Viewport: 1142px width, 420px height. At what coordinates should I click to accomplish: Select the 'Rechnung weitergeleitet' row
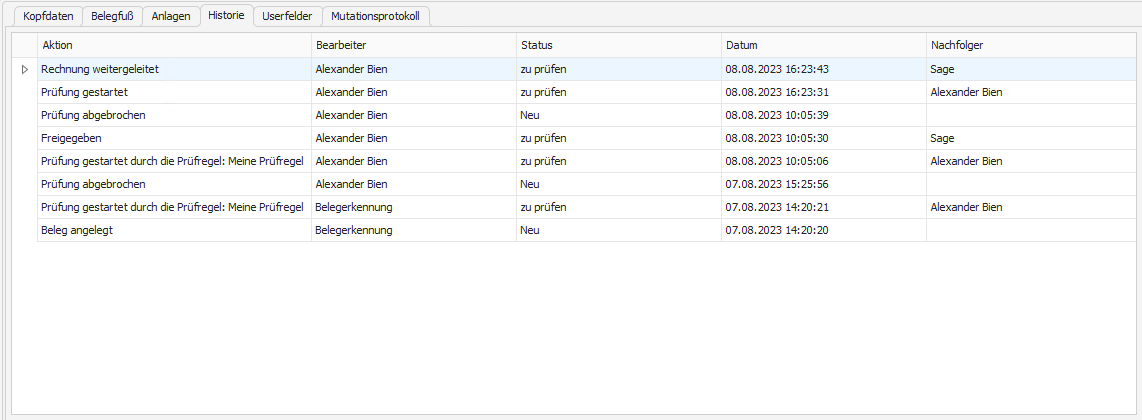click(100, 69)
